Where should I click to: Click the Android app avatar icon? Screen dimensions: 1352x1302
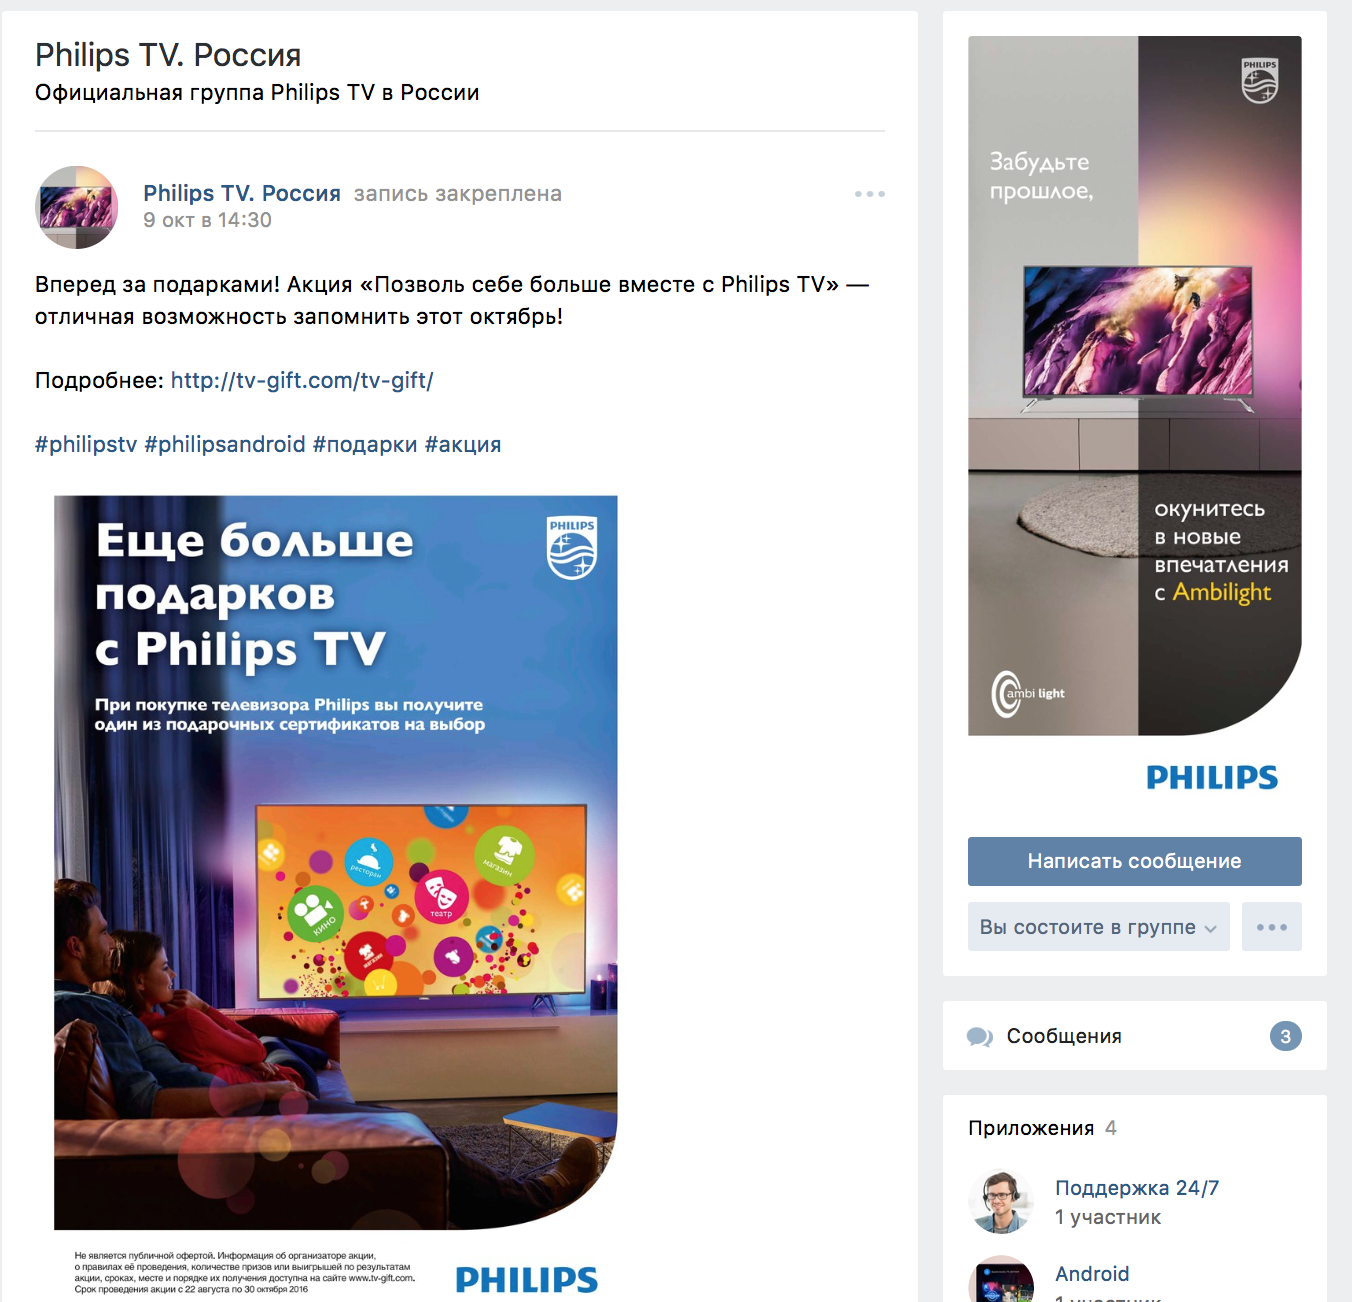(1000, 1279)
